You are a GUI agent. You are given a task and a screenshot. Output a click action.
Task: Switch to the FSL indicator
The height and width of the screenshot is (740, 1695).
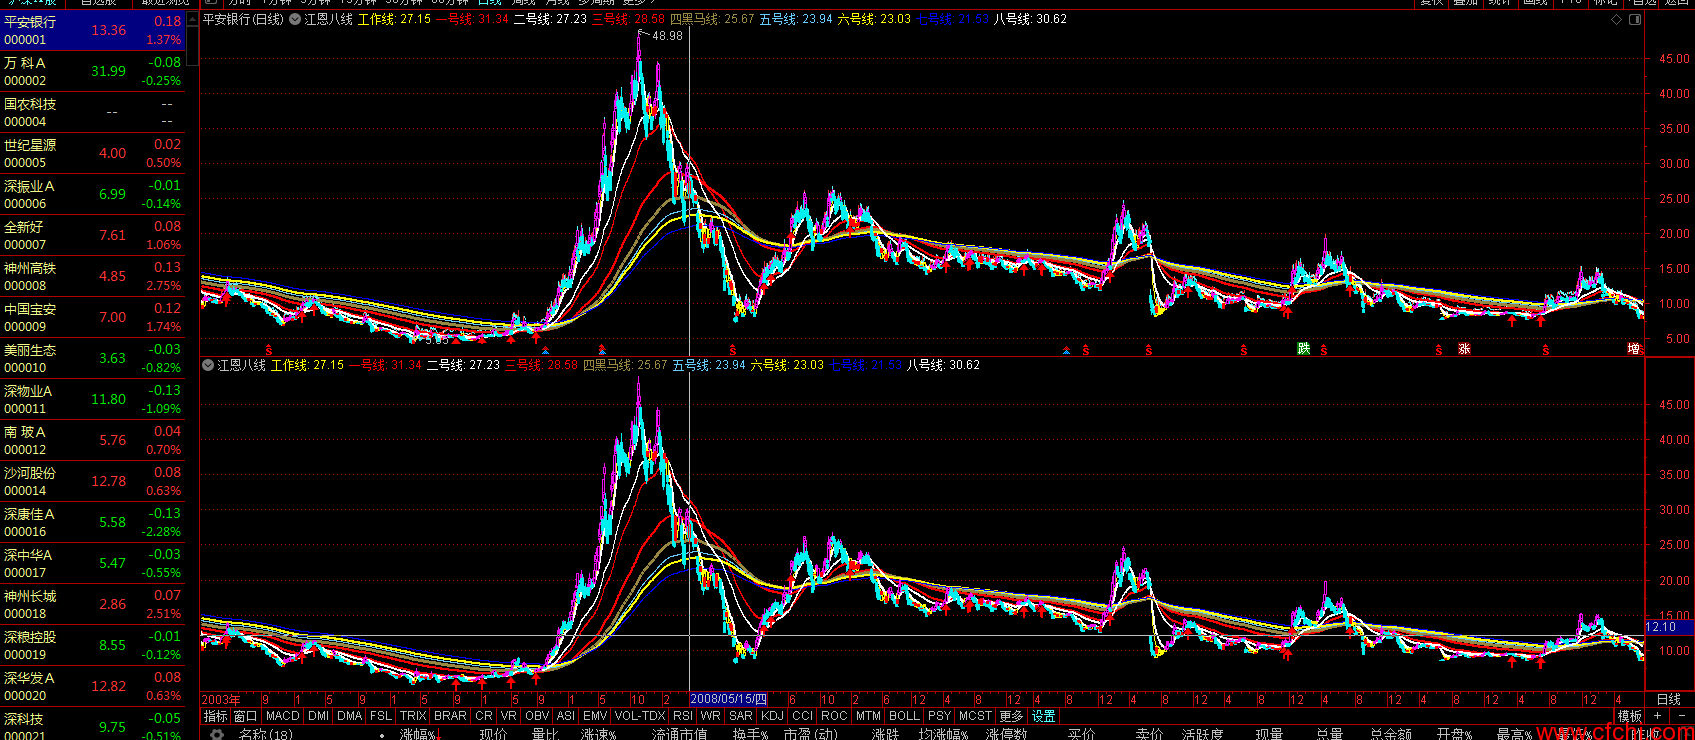coord(381,716)
